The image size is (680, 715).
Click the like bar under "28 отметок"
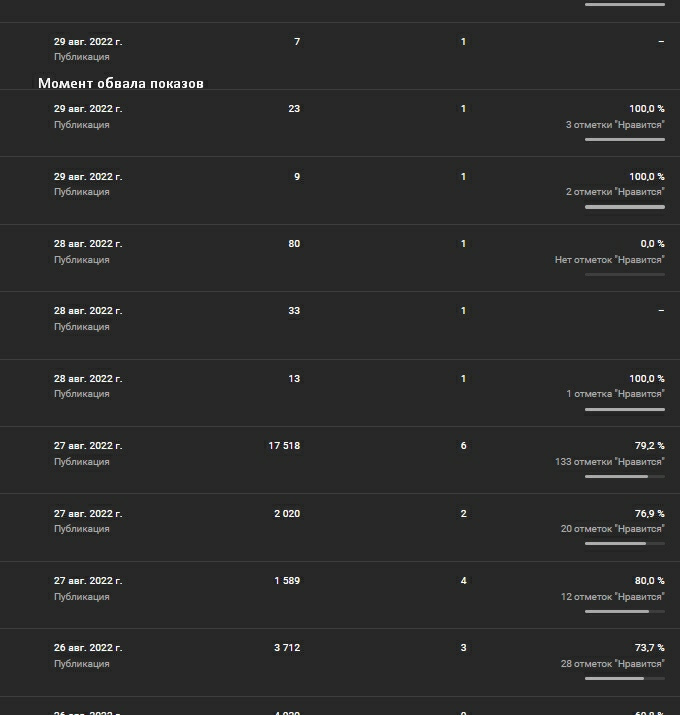[x=624, y=679]
